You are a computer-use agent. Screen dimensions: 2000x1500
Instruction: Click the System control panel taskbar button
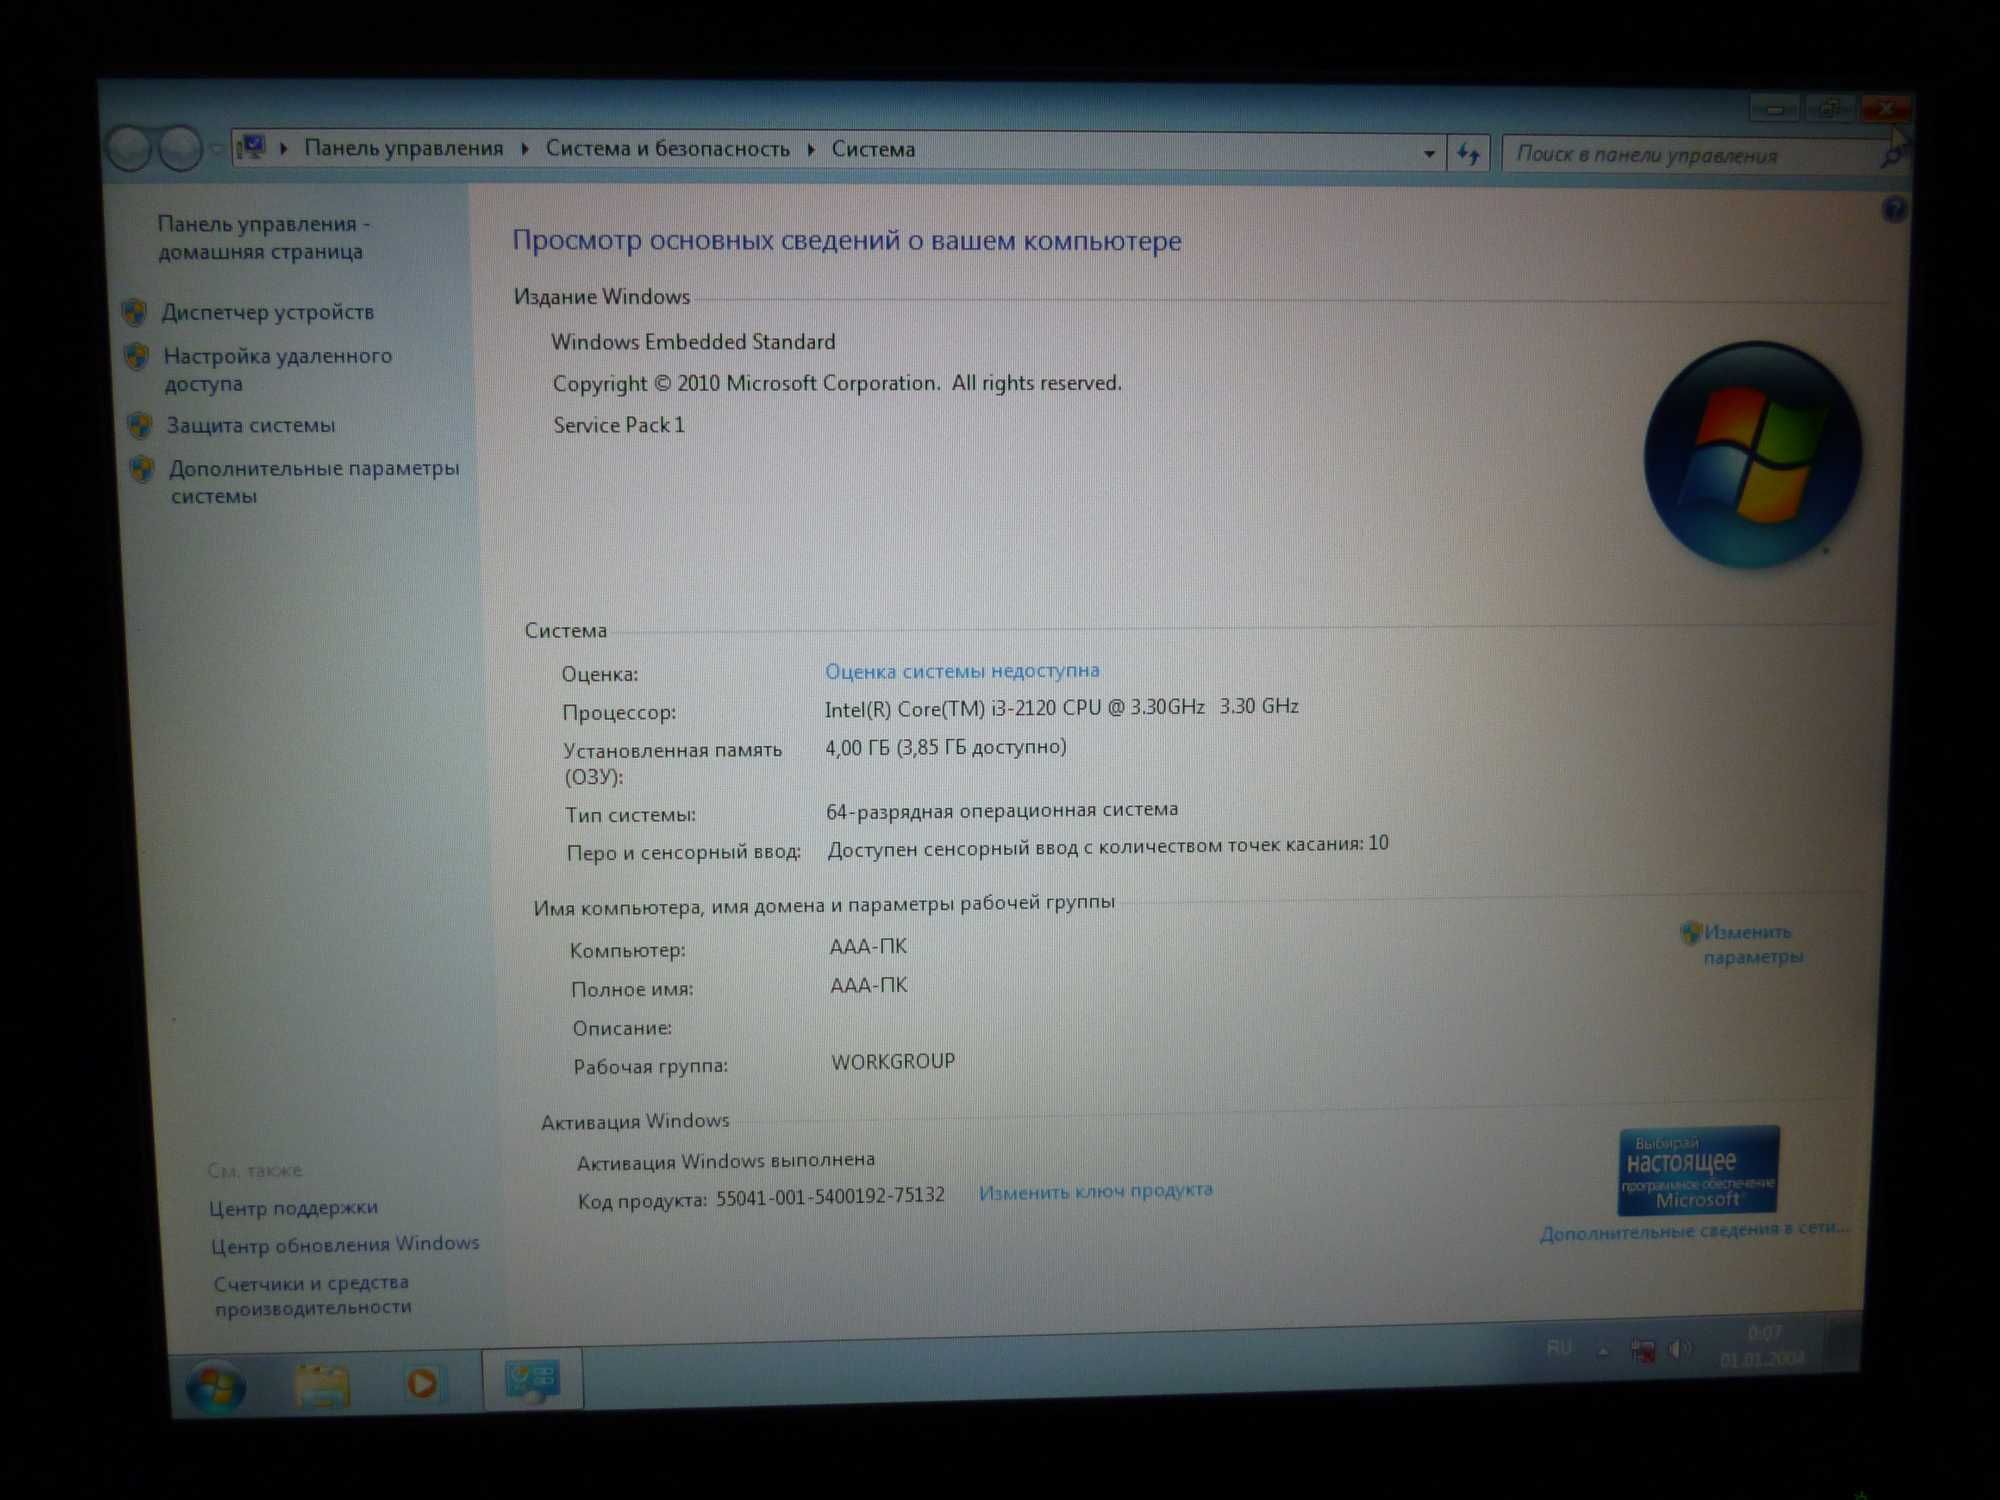tap(532, 1379)
